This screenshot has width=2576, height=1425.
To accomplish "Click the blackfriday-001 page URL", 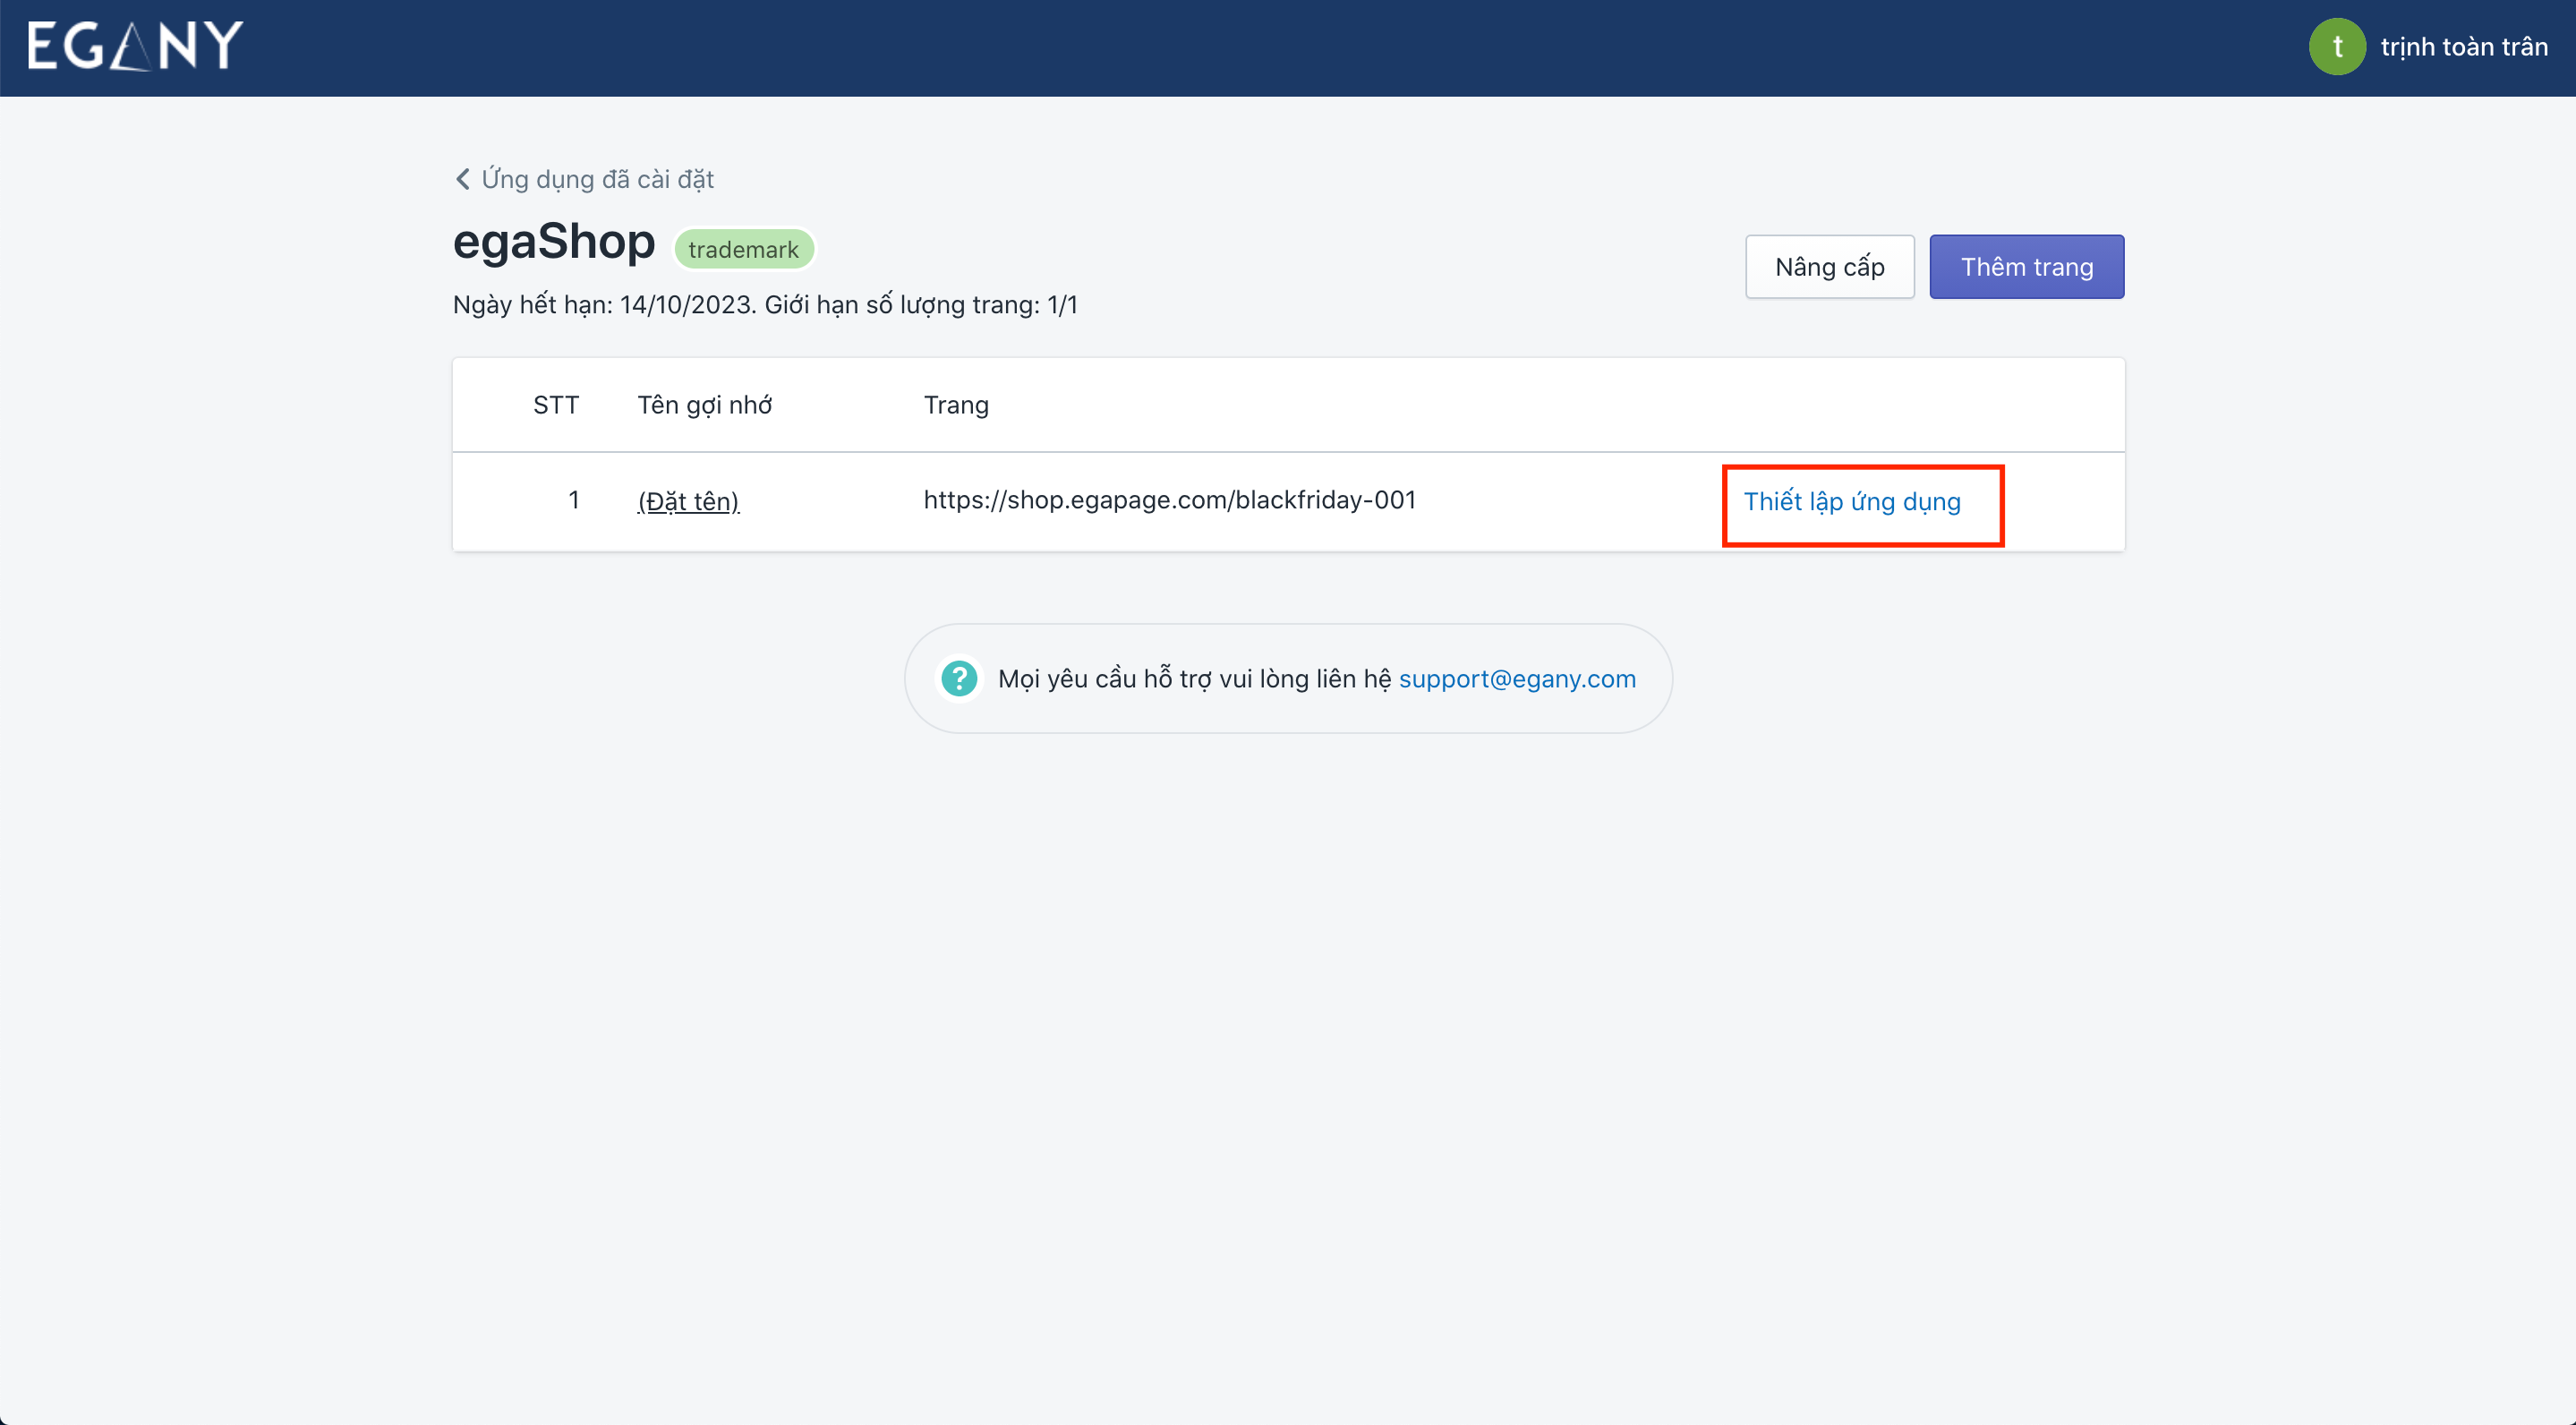I will 1169,500.
